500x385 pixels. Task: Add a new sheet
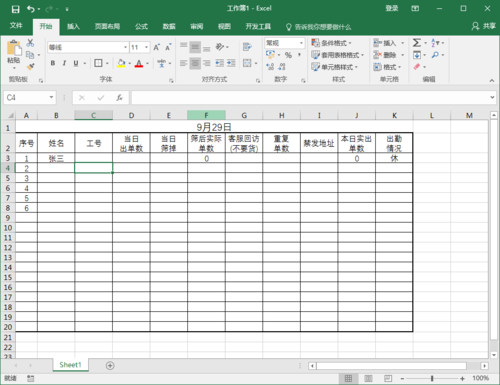tap(110, 366)
